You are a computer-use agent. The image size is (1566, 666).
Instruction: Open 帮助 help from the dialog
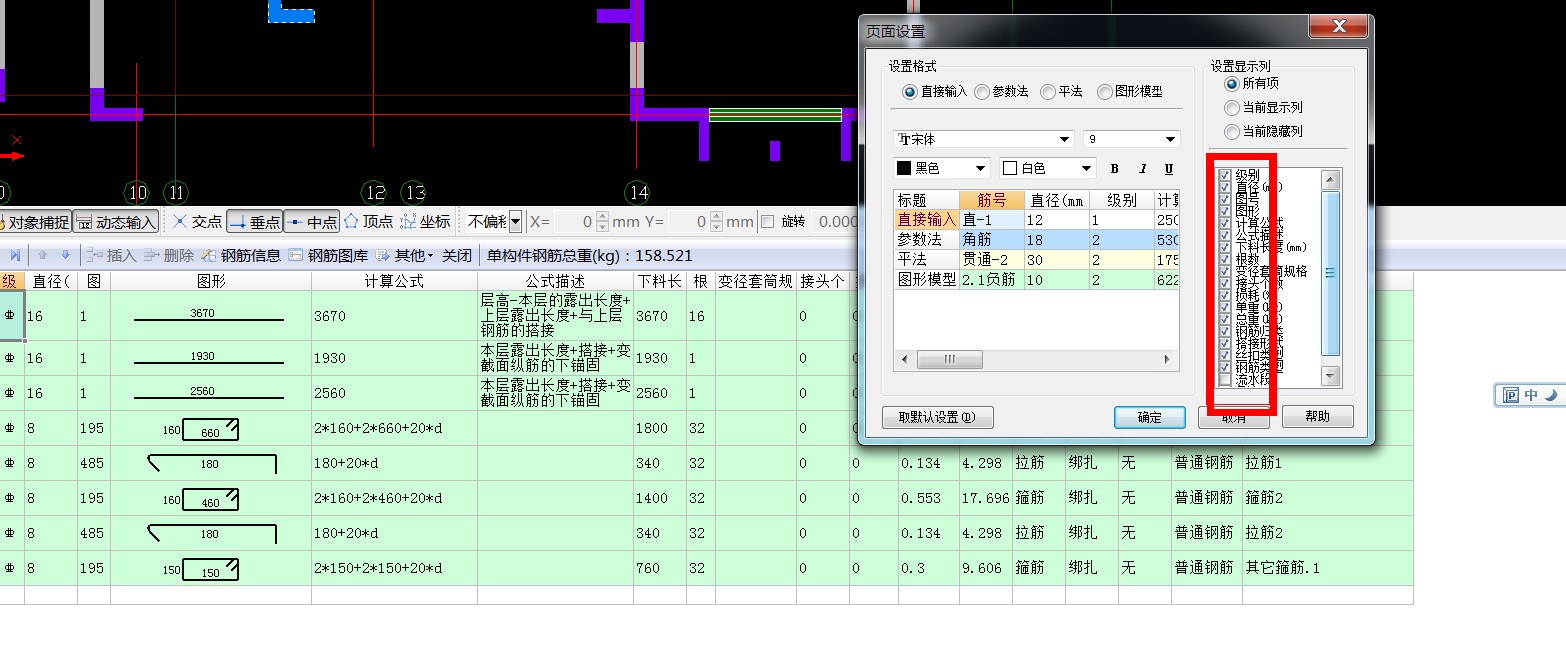(1318, 417)
